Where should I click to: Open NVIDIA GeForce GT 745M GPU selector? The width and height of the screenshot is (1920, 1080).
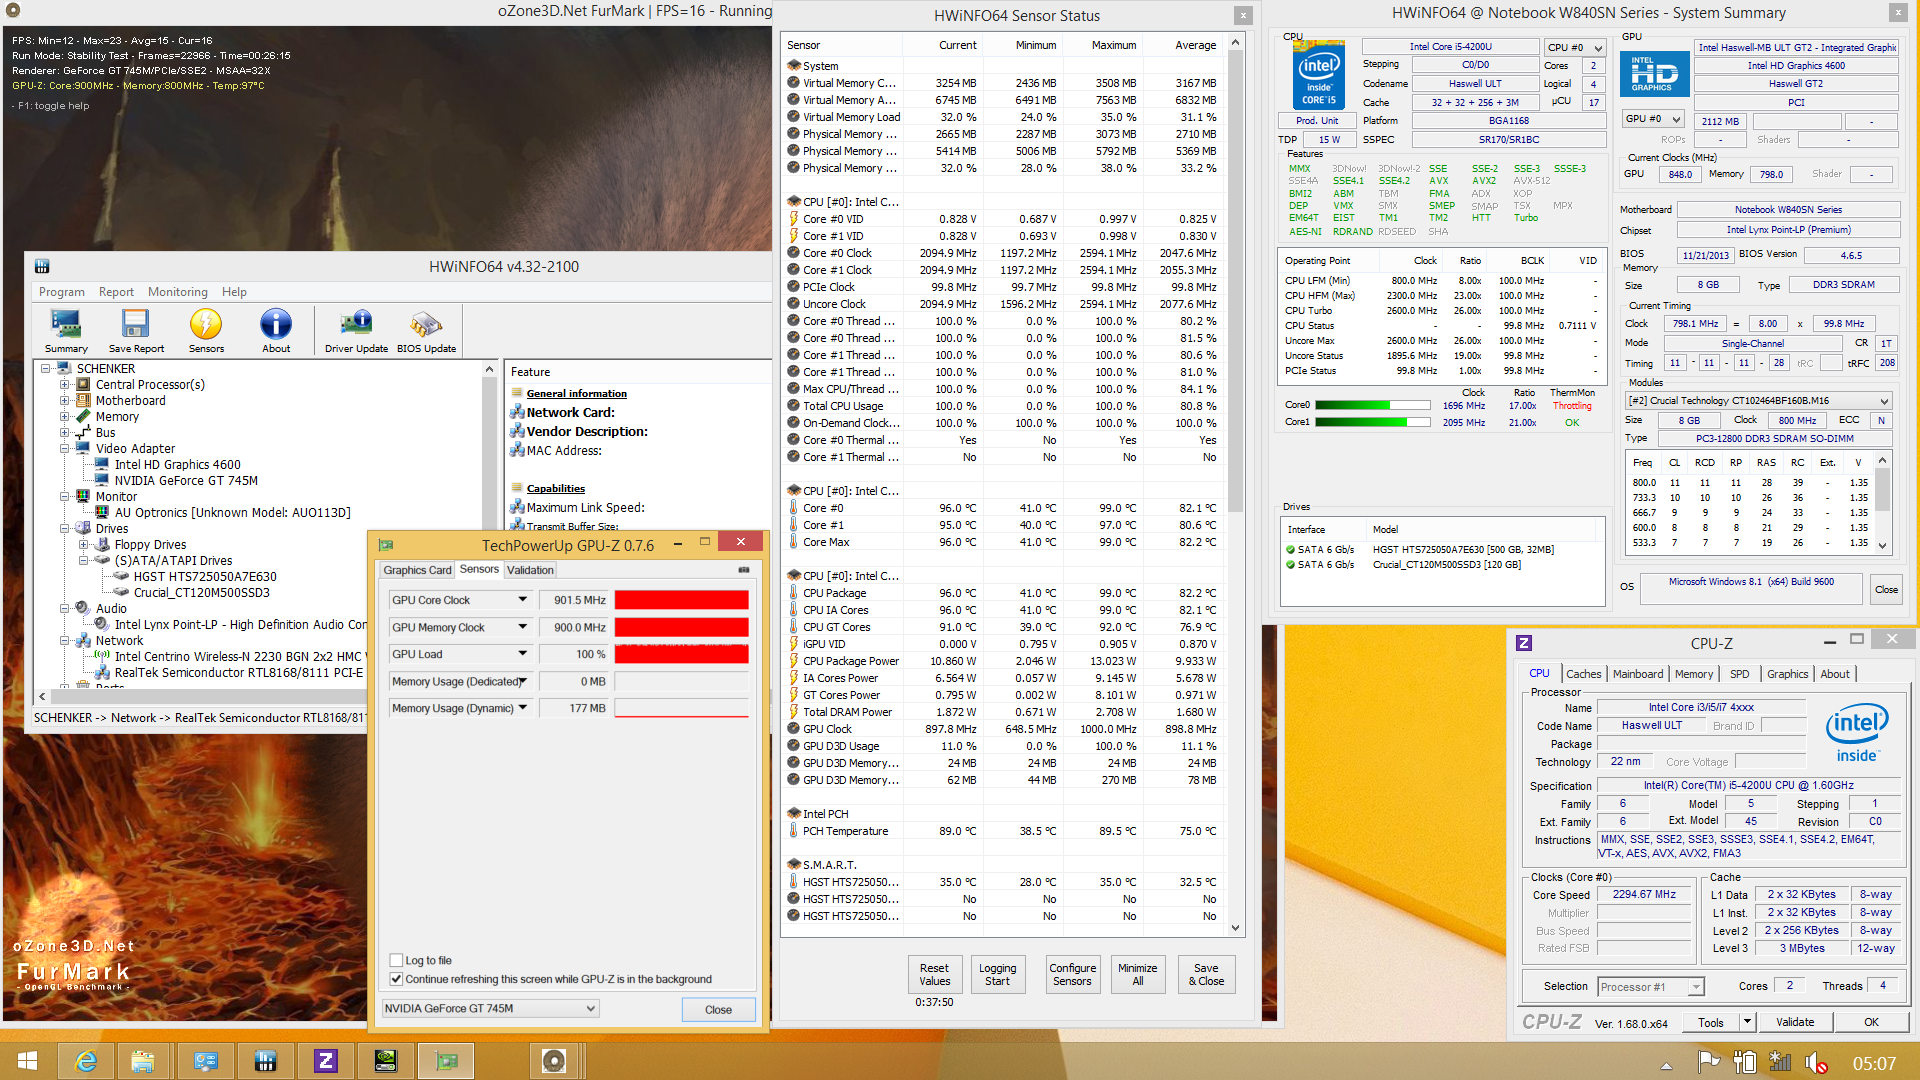491,1008
